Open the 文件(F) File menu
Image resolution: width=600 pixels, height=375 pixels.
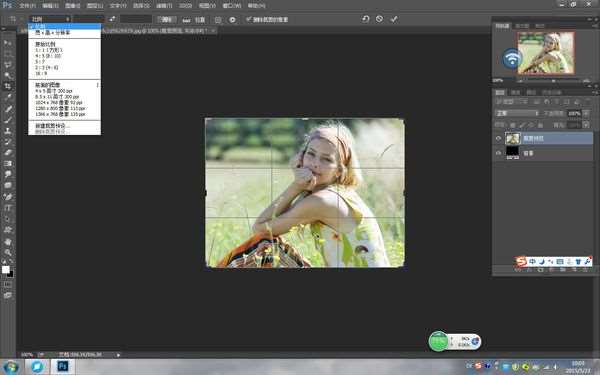pos(27,6)
